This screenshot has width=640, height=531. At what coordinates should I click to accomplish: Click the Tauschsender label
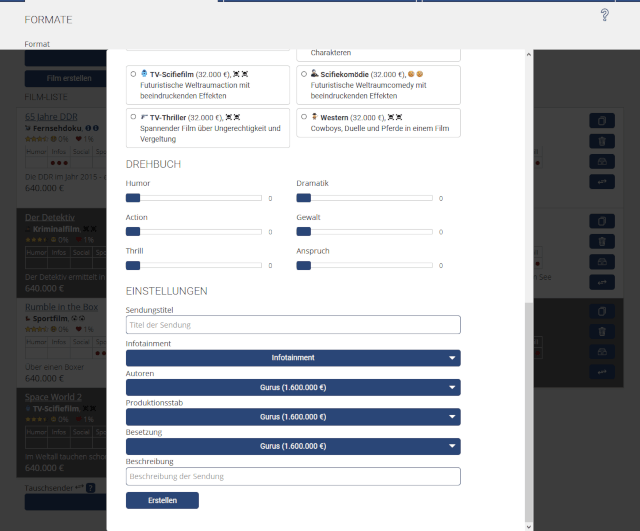click(49, 488)
